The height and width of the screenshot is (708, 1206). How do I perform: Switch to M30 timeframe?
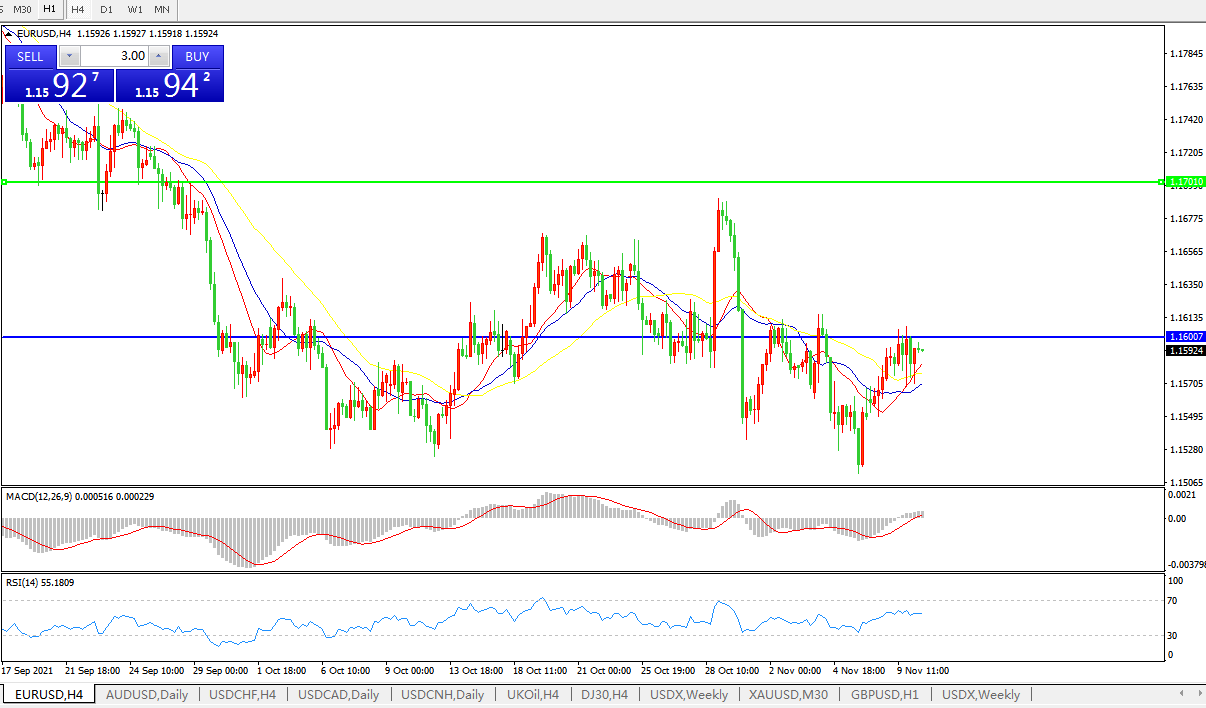point(22,9)
